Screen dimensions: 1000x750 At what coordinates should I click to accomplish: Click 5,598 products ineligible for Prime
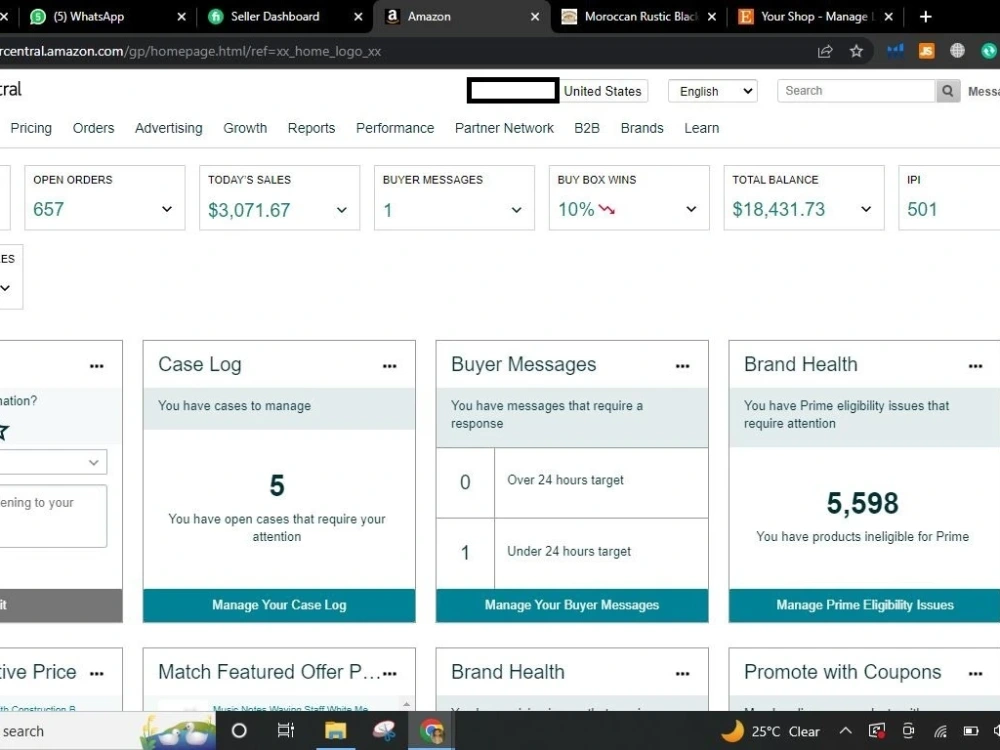[x=862, y=503]
